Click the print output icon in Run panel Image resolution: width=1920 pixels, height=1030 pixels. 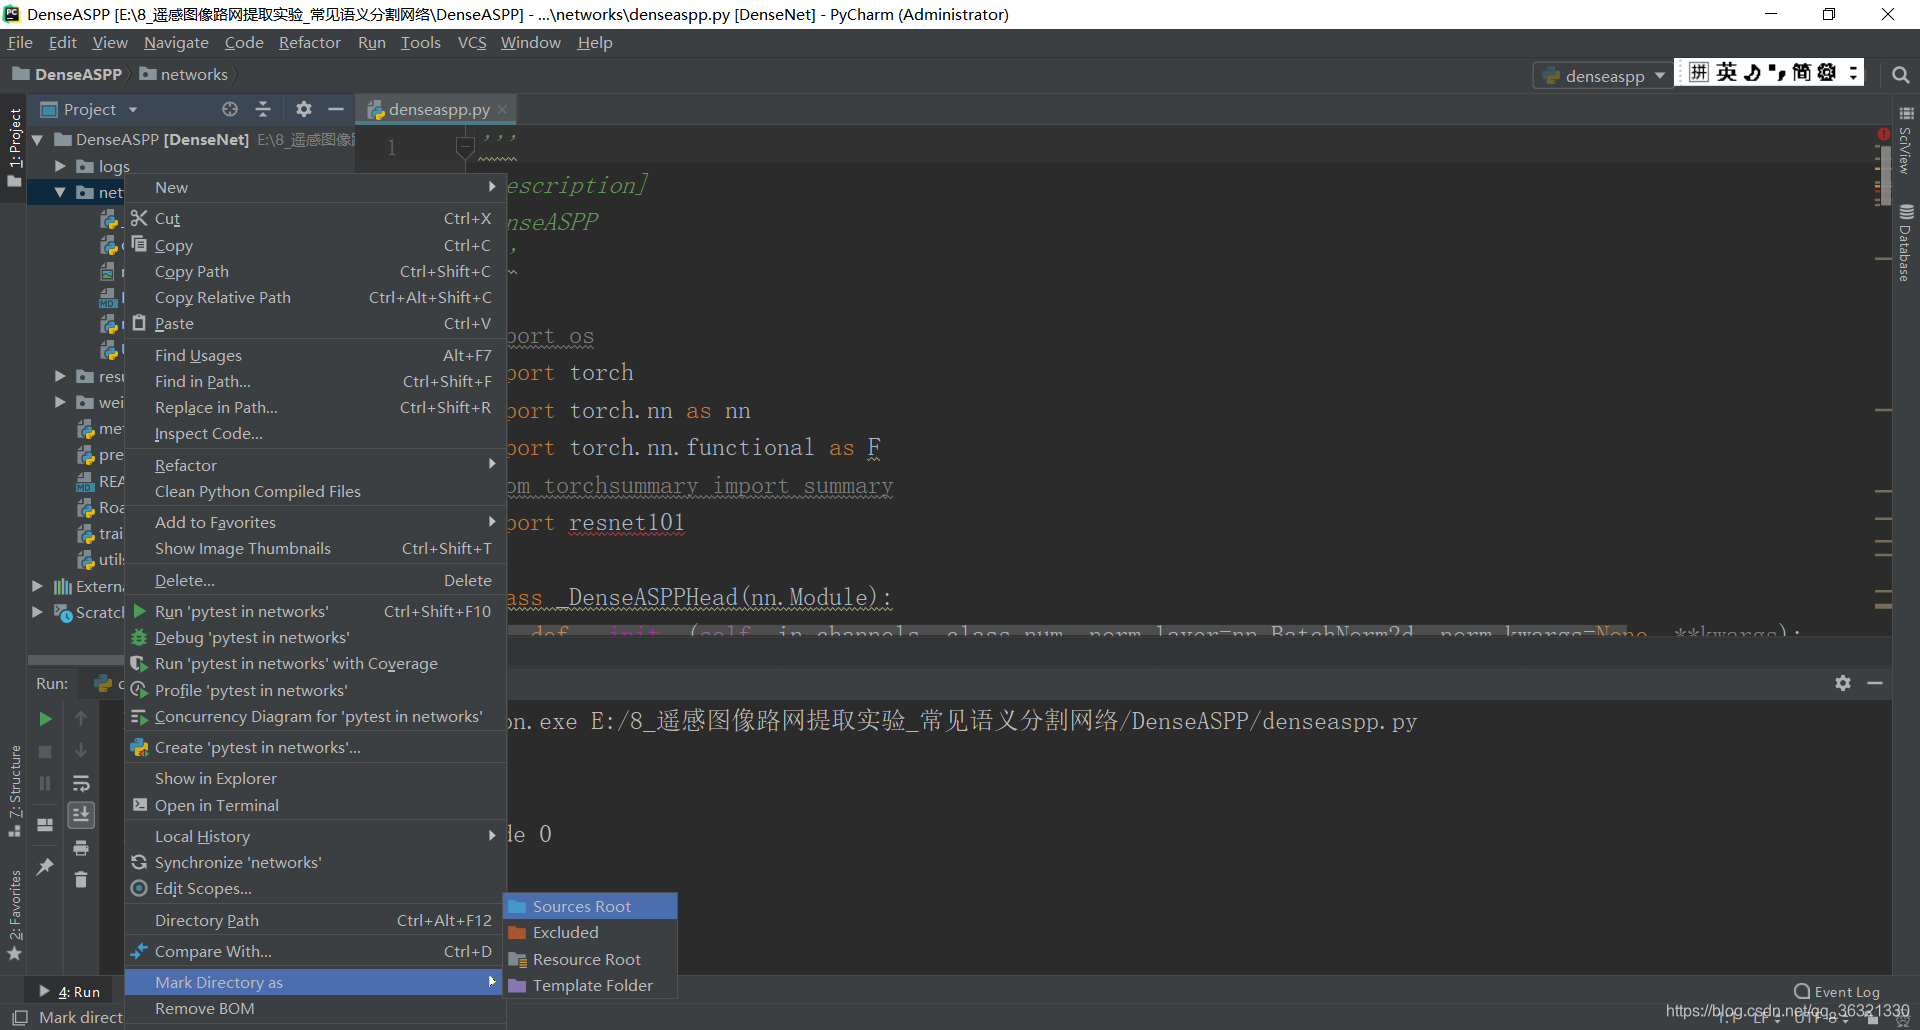tap(81, 848)
